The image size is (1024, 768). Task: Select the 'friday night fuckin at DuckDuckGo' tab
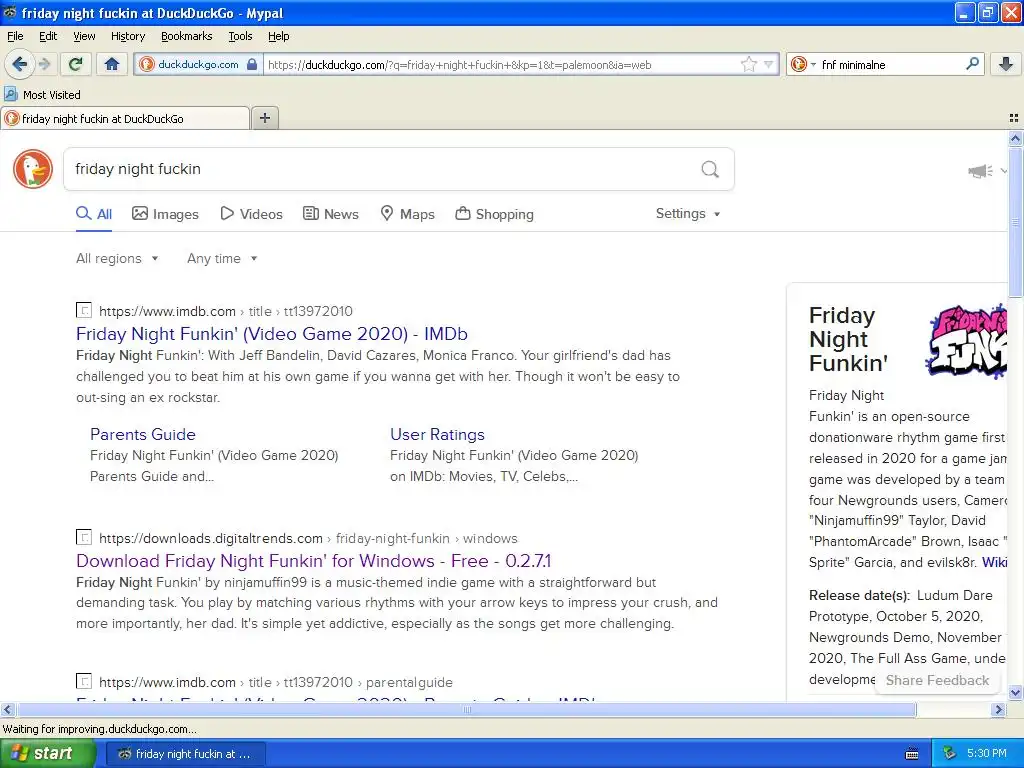click(125, 118)
